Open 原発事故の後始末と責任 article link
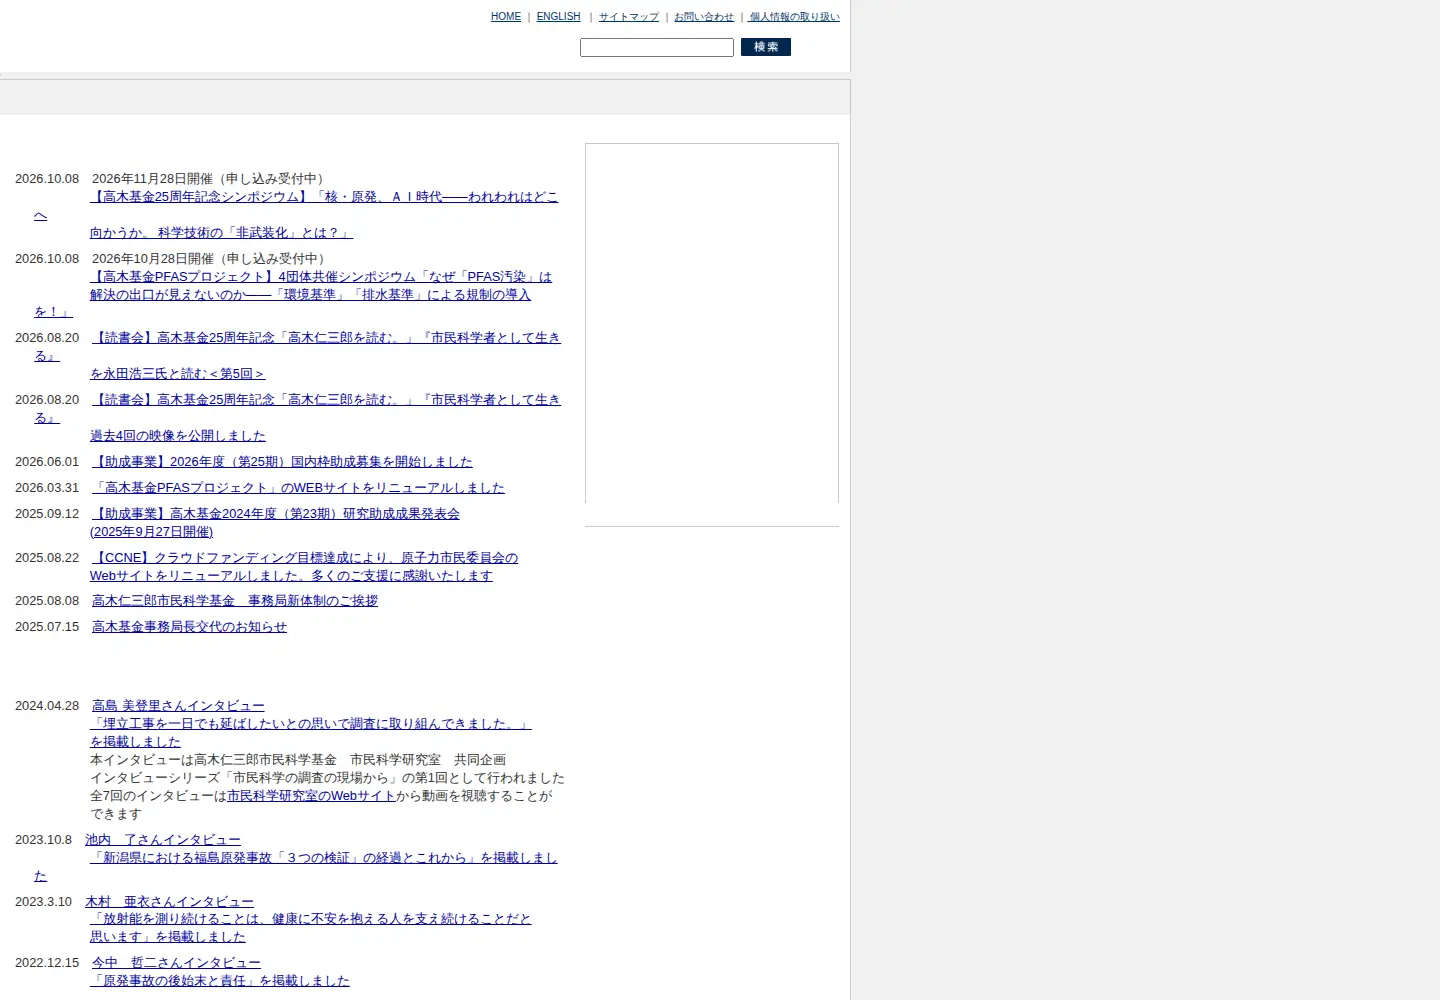 point(220,981)
